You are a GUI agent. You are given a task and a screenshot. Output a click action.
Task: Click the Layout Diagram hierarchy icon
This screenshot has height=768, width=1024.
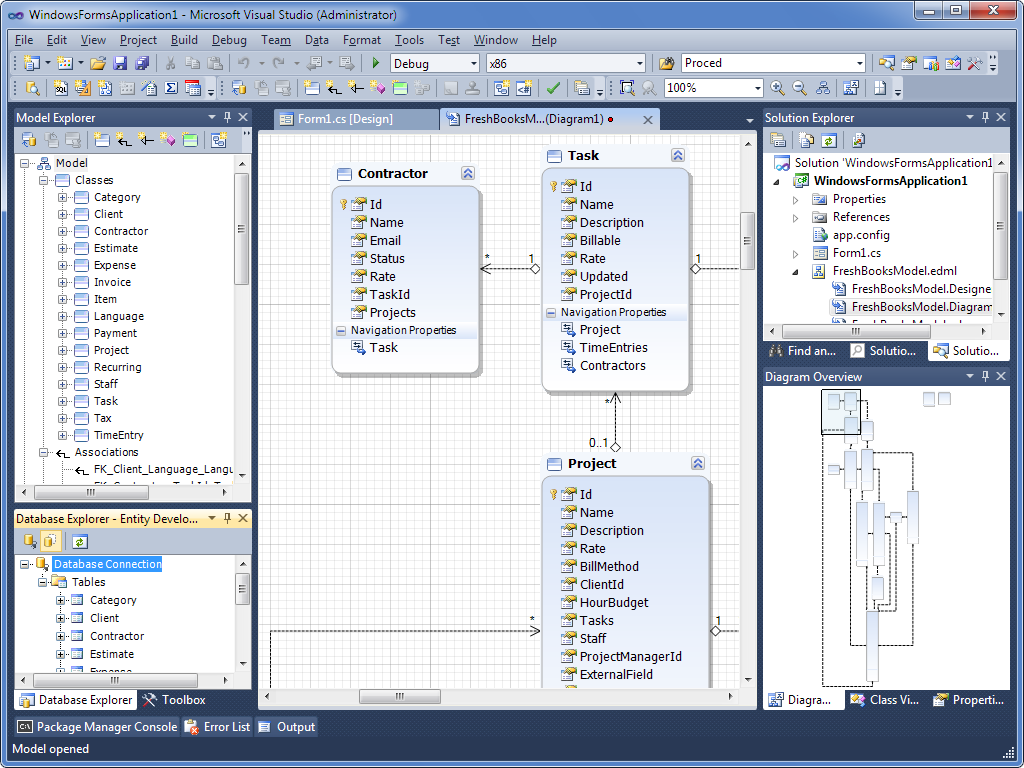pyautogui.click(x=823, y=88)
